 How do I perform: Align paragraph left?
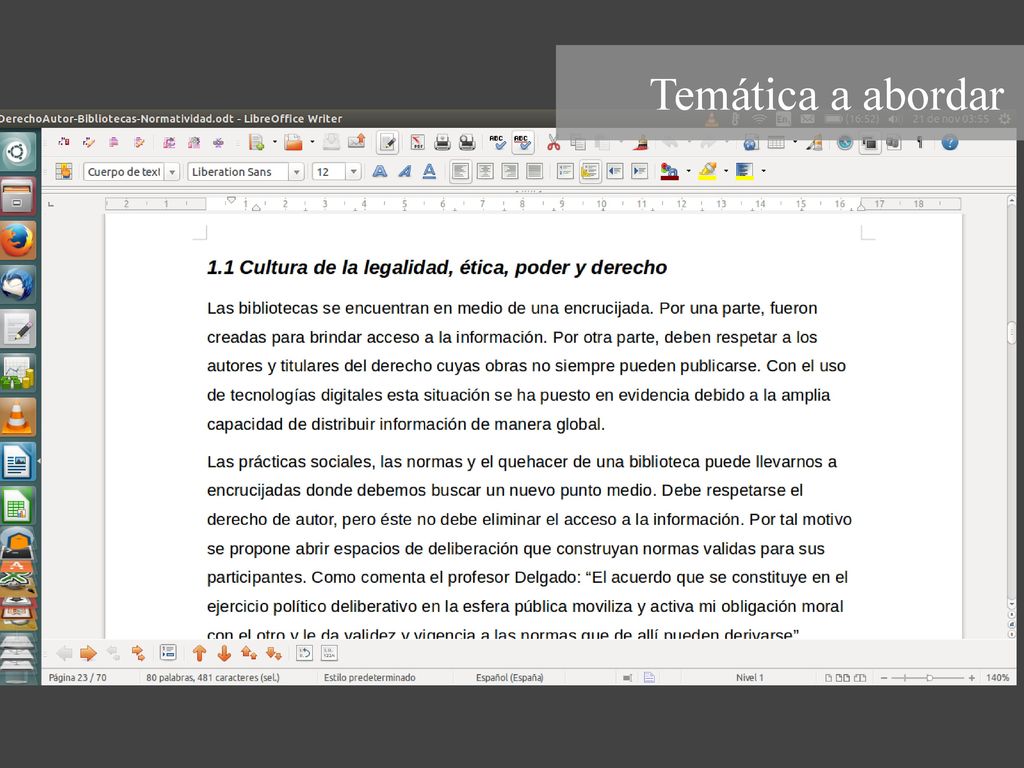point(460,171)
